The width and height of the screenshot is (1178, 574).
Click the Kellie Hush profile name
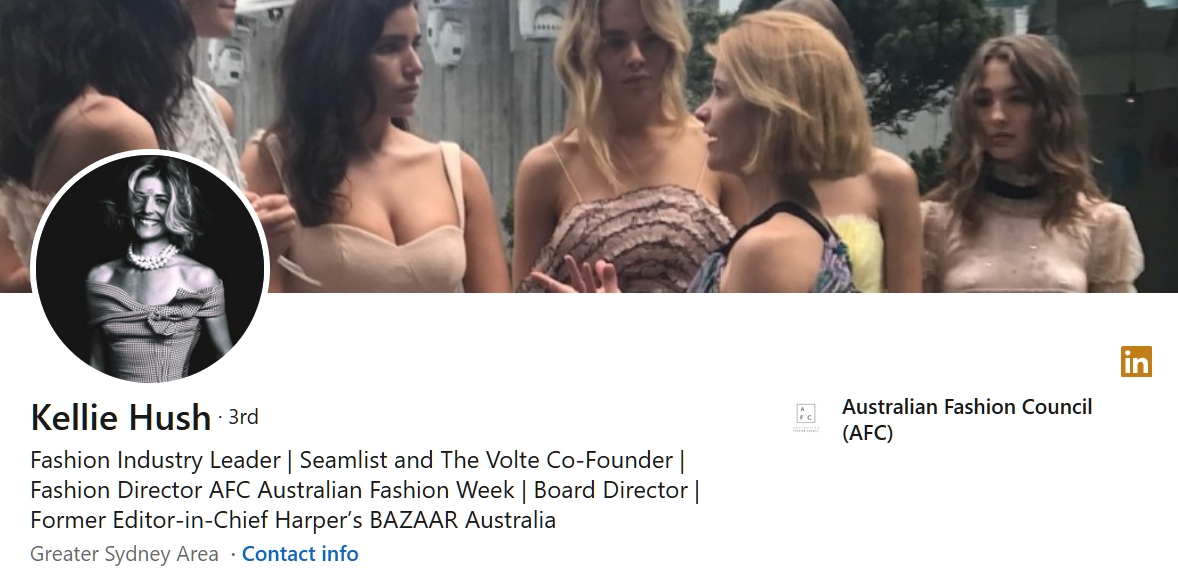120,417
